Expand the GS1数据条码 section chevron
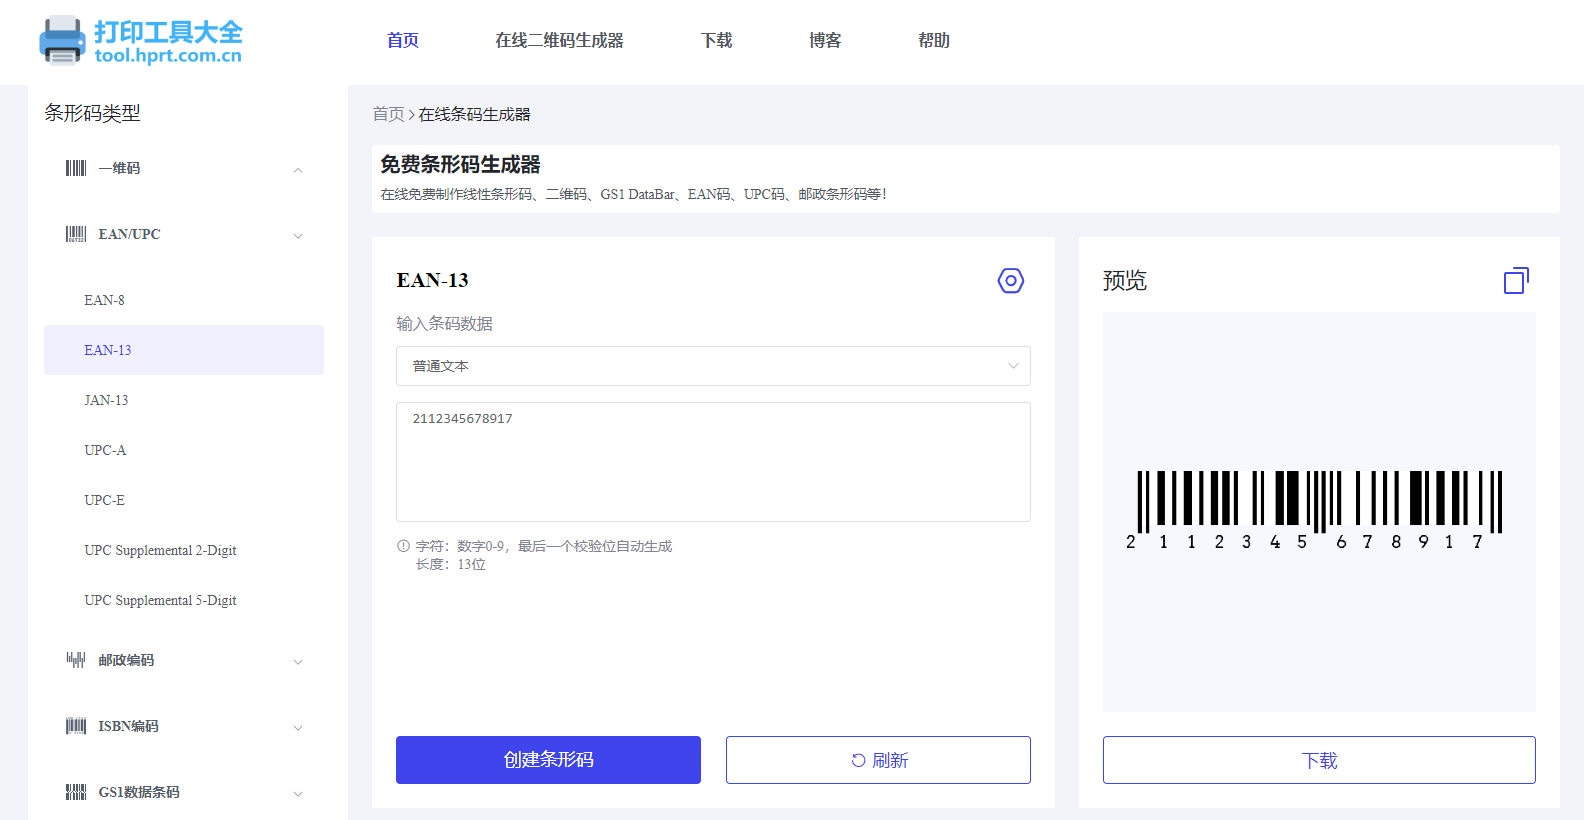 [x=298, y=794]
